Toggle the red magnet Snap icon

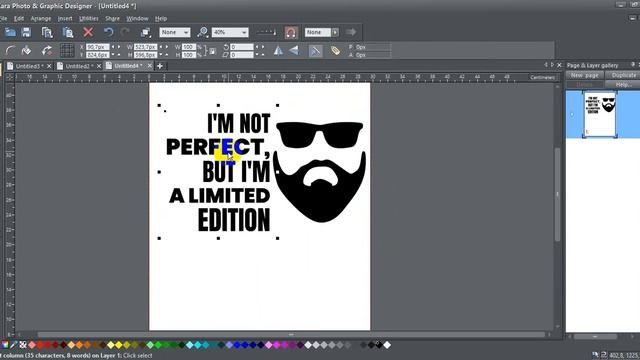pyautogui.click(x=291, y=32)
